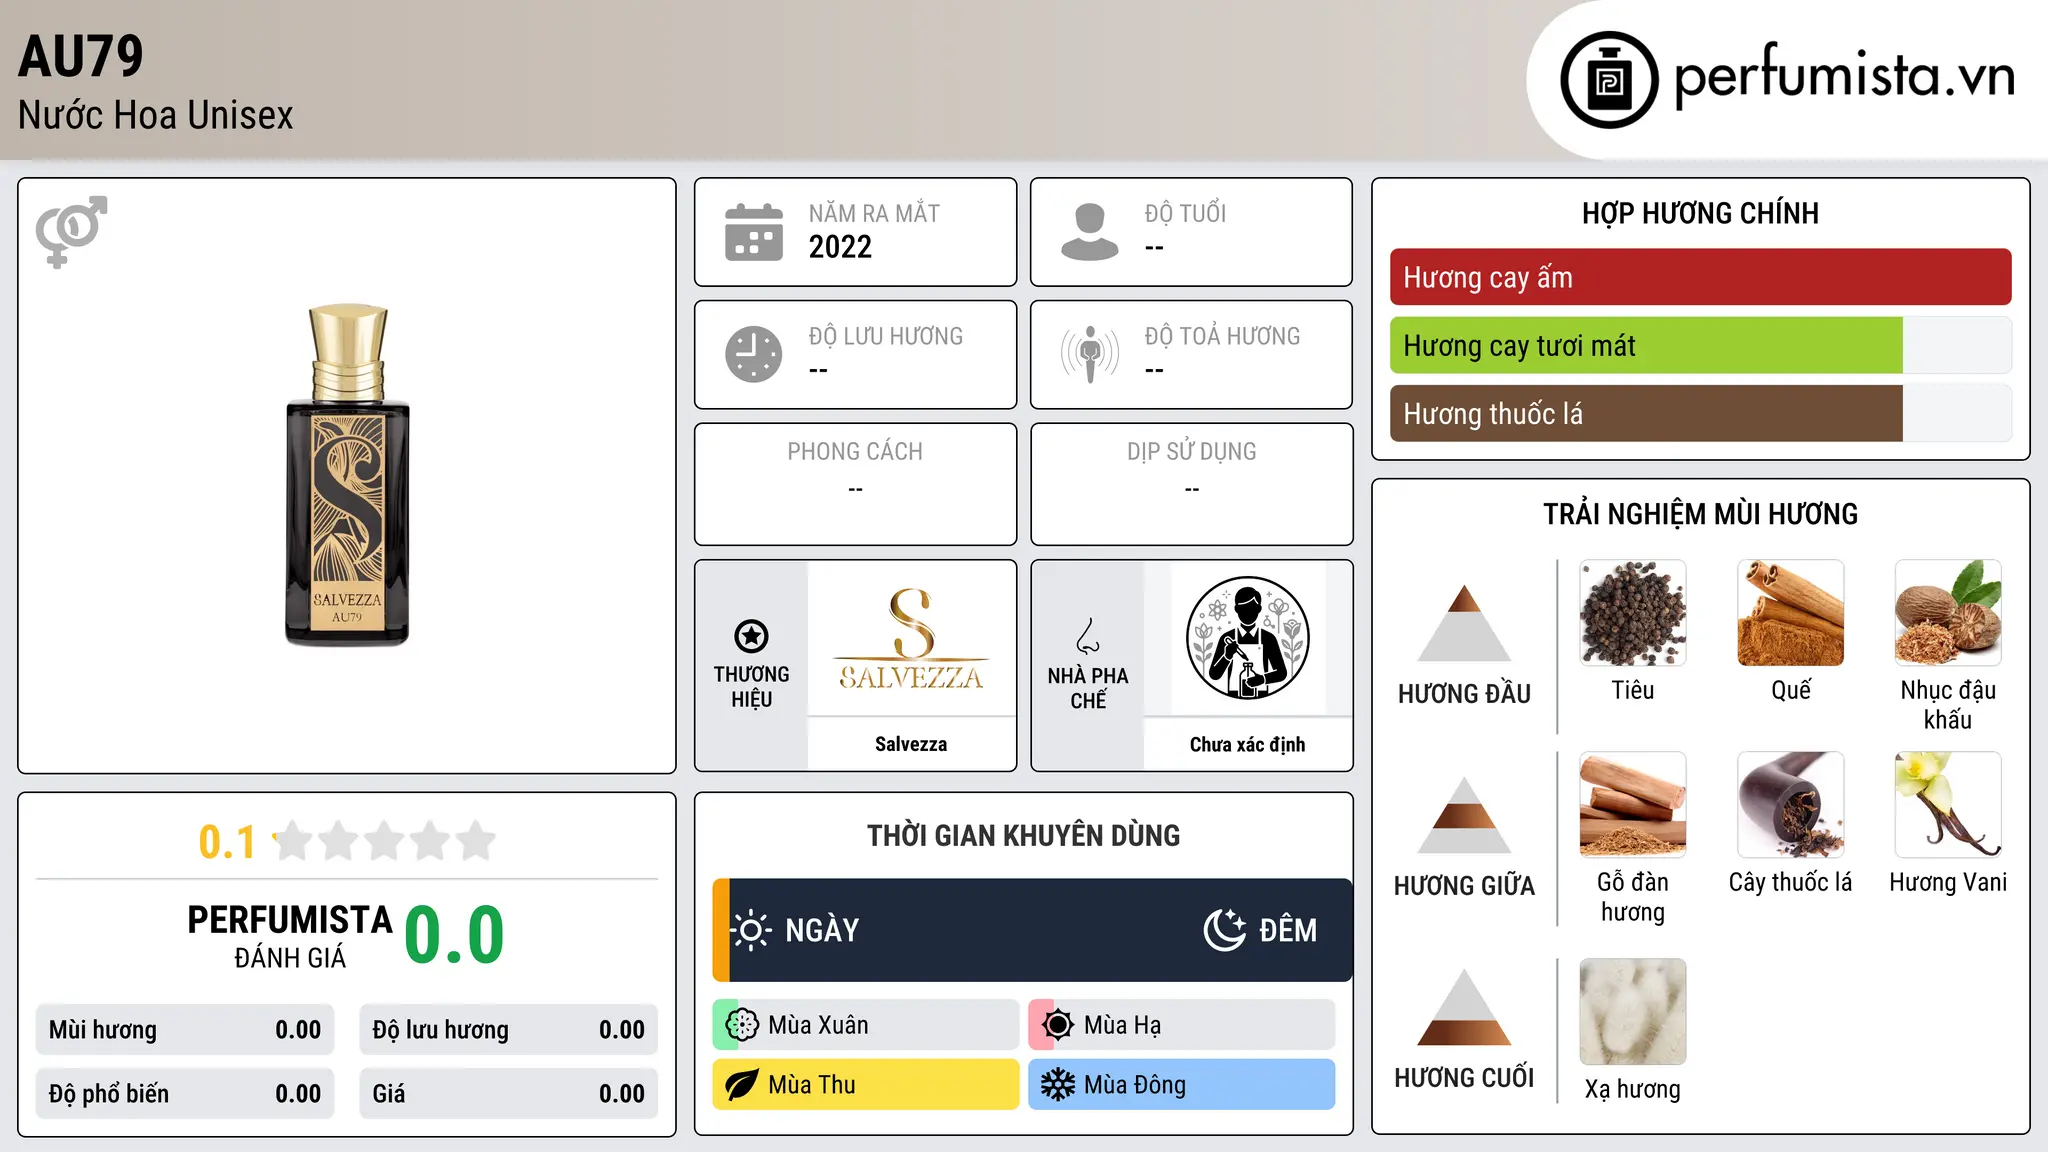Click the Trải Nghiệm Mùi Hương heading
2048x1152 pixels.
(x=1701, y=514)
